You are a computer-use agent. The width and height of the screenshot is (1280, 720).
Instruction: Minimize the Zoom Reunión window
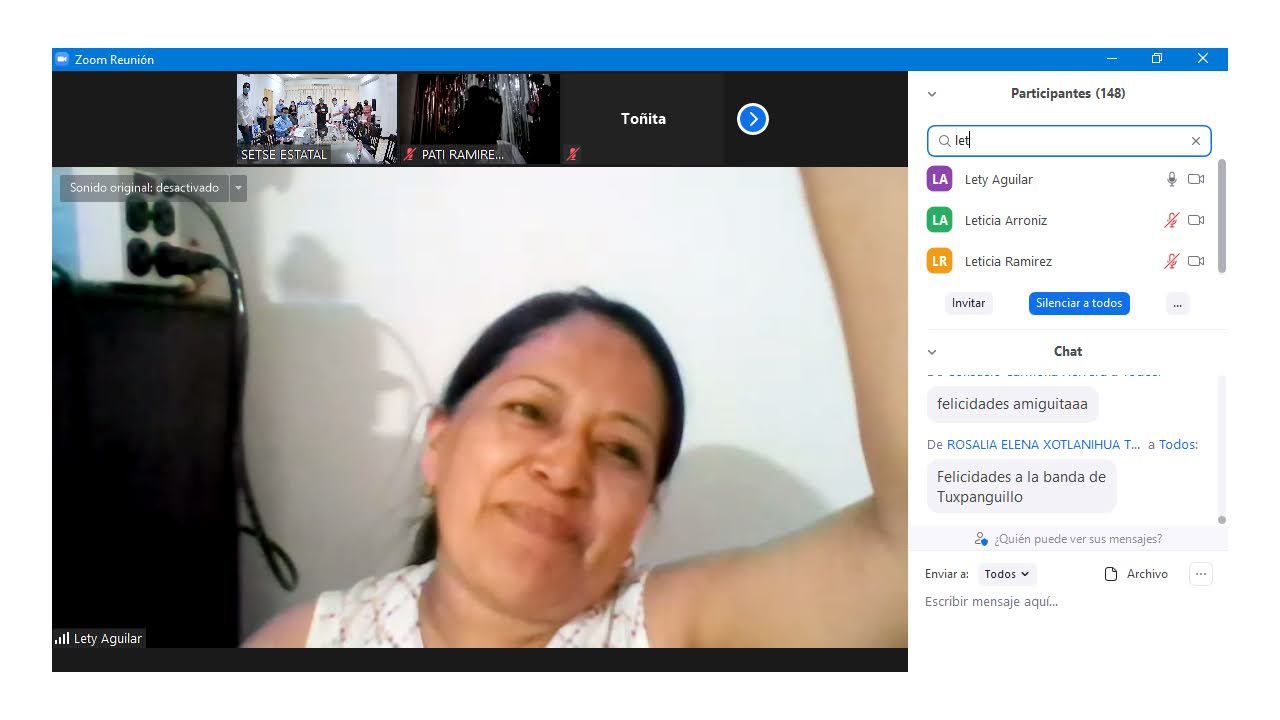(1111, 59)
